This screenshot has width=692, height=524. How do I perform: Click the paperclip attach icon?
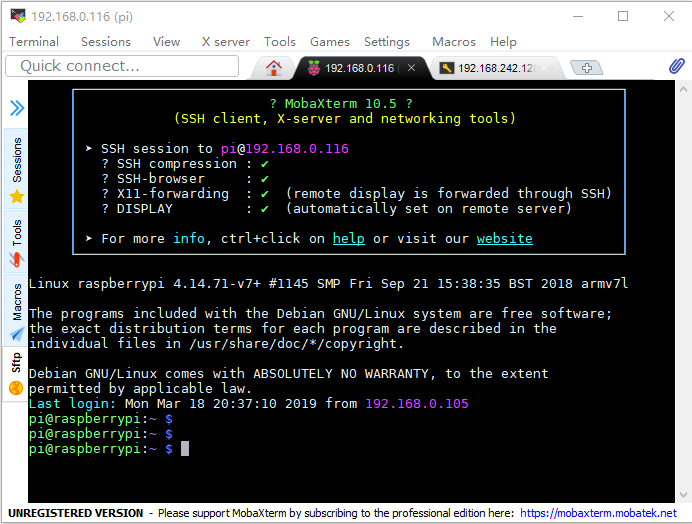[x=676, y=66]
